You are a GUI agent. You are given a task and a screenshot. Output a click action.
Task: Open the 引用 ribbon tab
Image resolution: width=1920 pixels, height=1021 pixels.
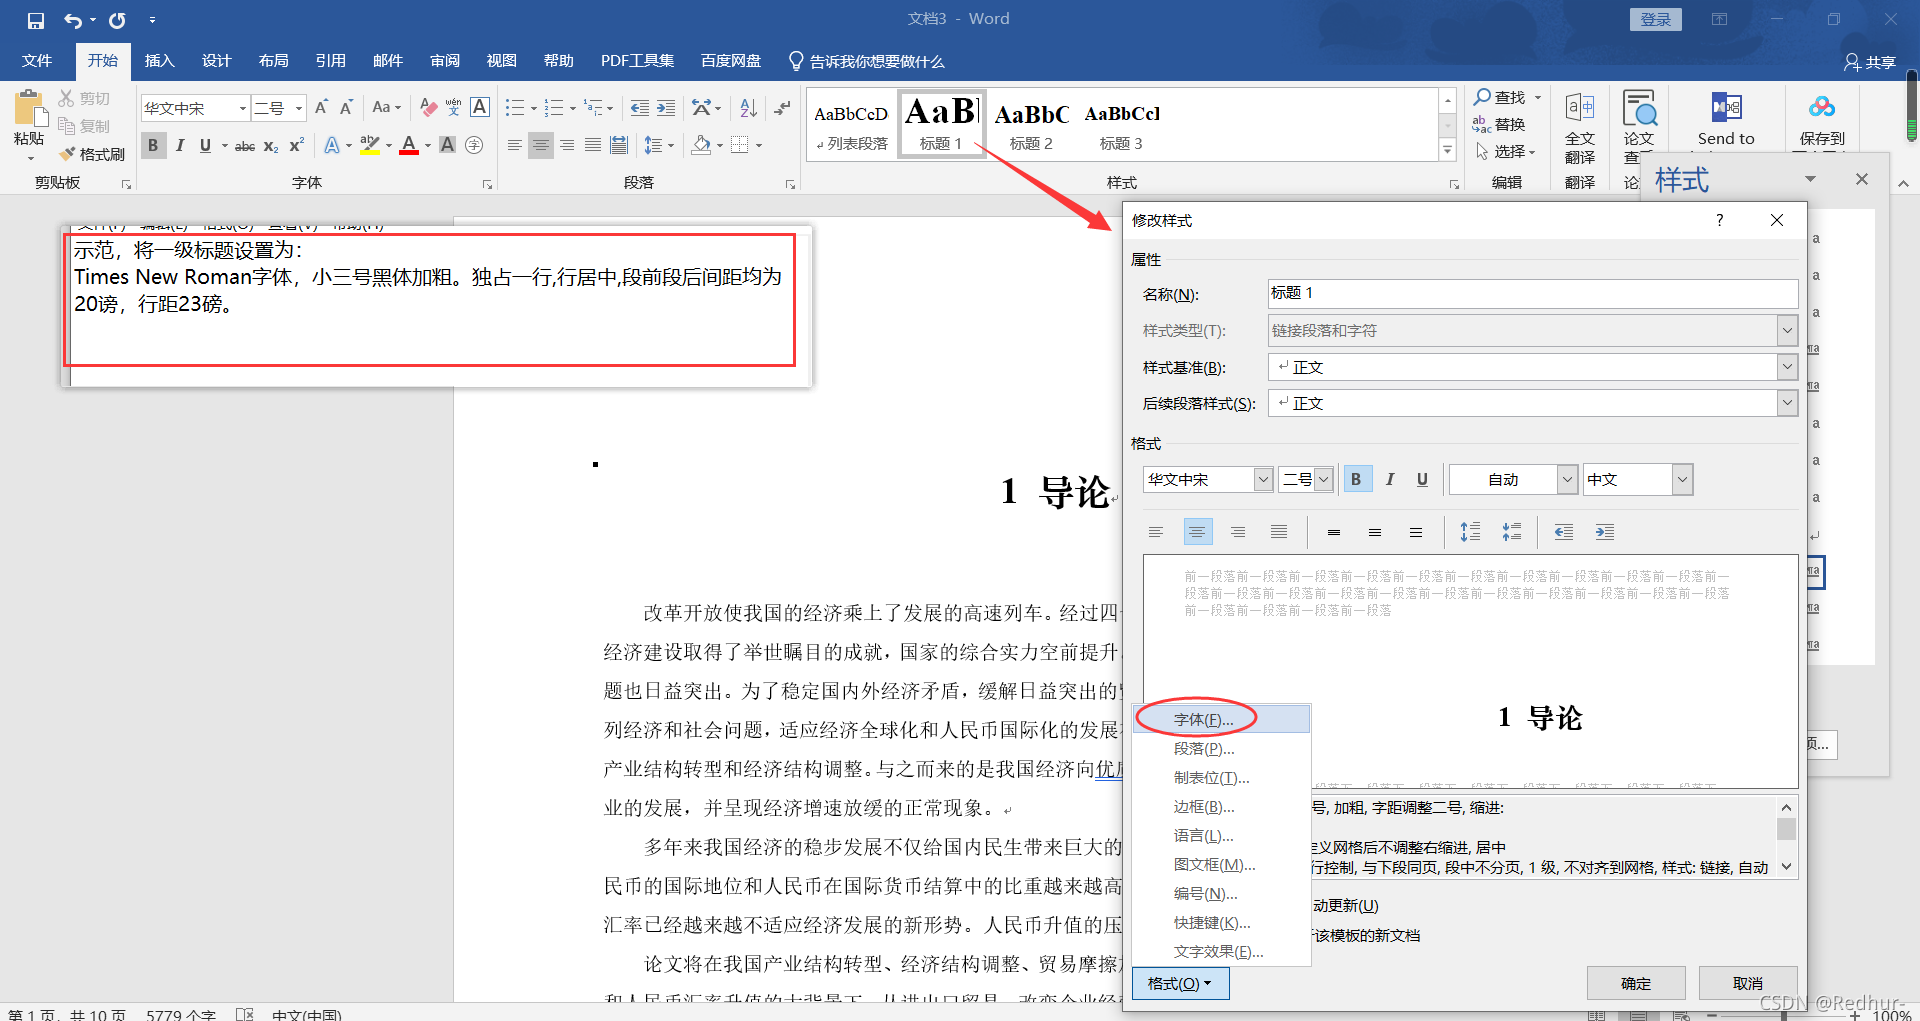click(330, 61)
